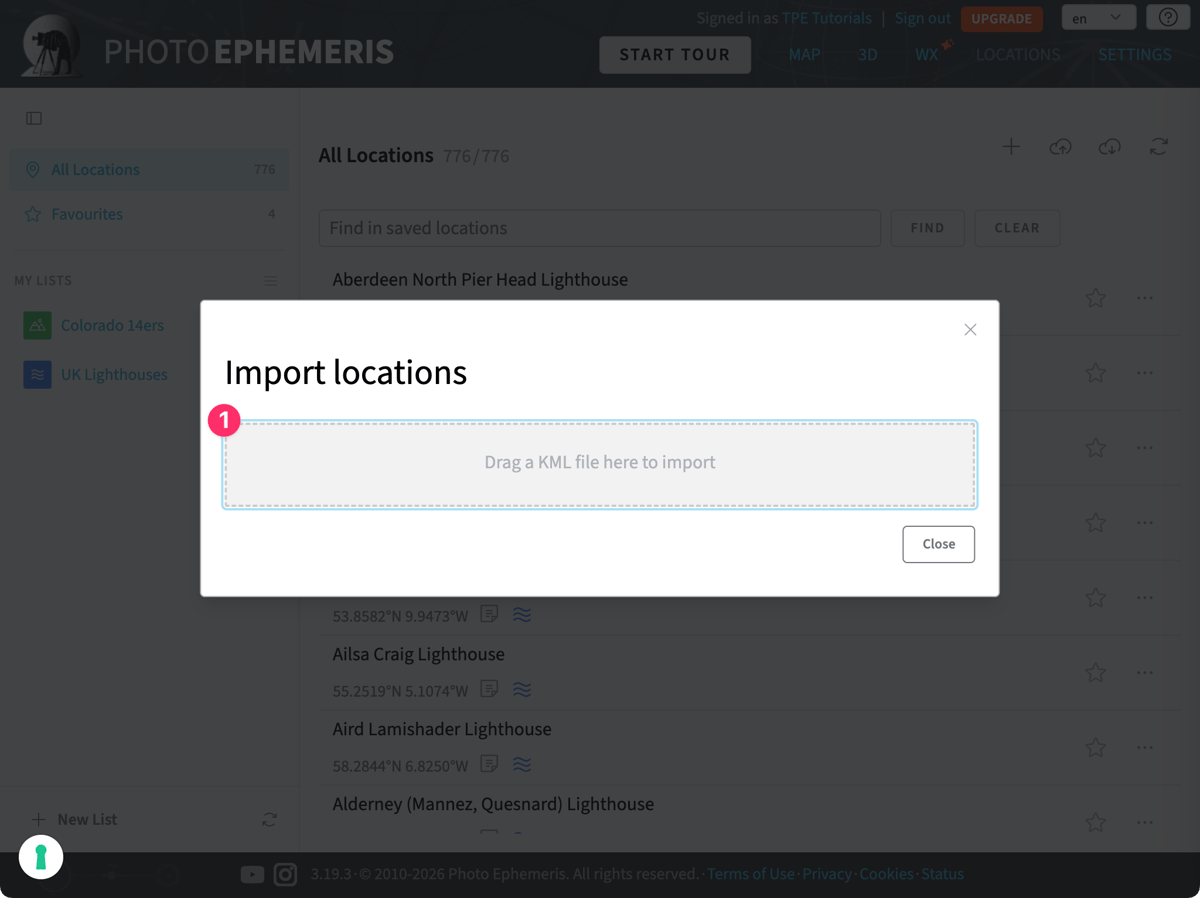Screen dimensions: 1200x898
Task: Click the cloud upload import icon
Action: coord(1060,147)
